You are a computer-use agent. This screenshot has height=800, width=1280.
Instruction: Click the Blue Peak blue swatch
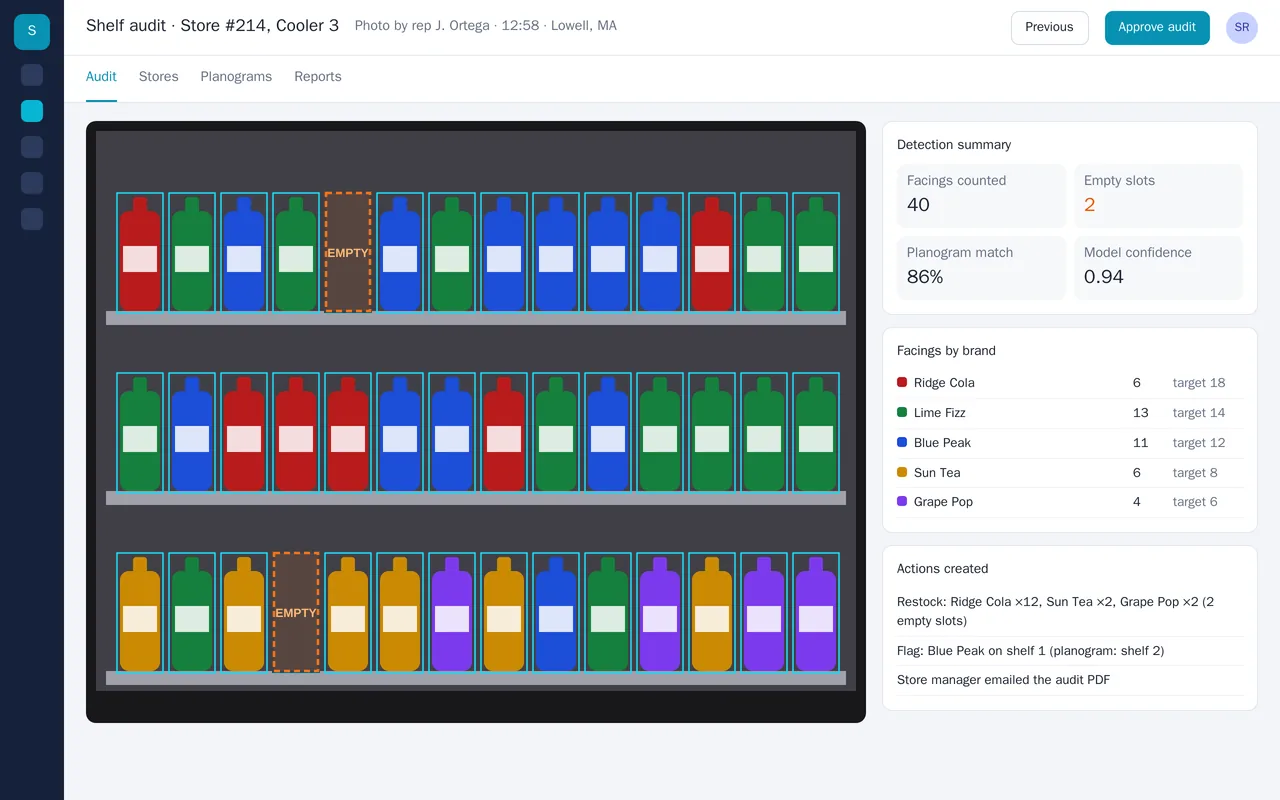pos(902,442)
